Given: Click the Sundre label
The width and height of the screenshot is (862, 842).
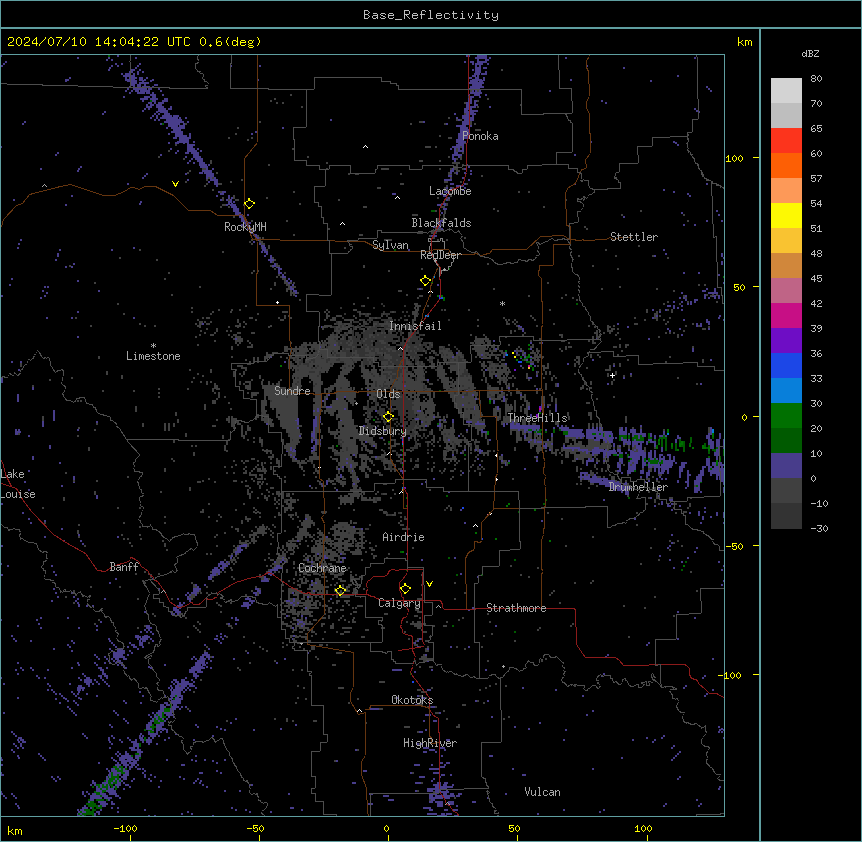Looking at the screenshot, I should pos(292,391).
